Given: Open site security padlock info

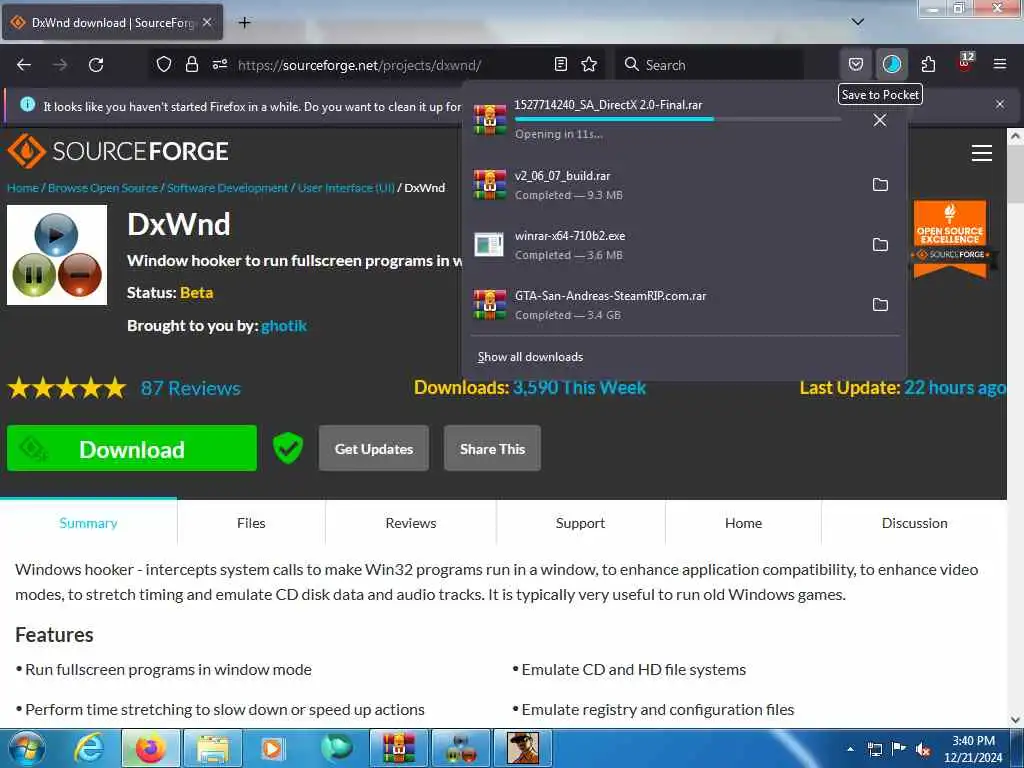Looking at the screenshot, I should point(191,64).
